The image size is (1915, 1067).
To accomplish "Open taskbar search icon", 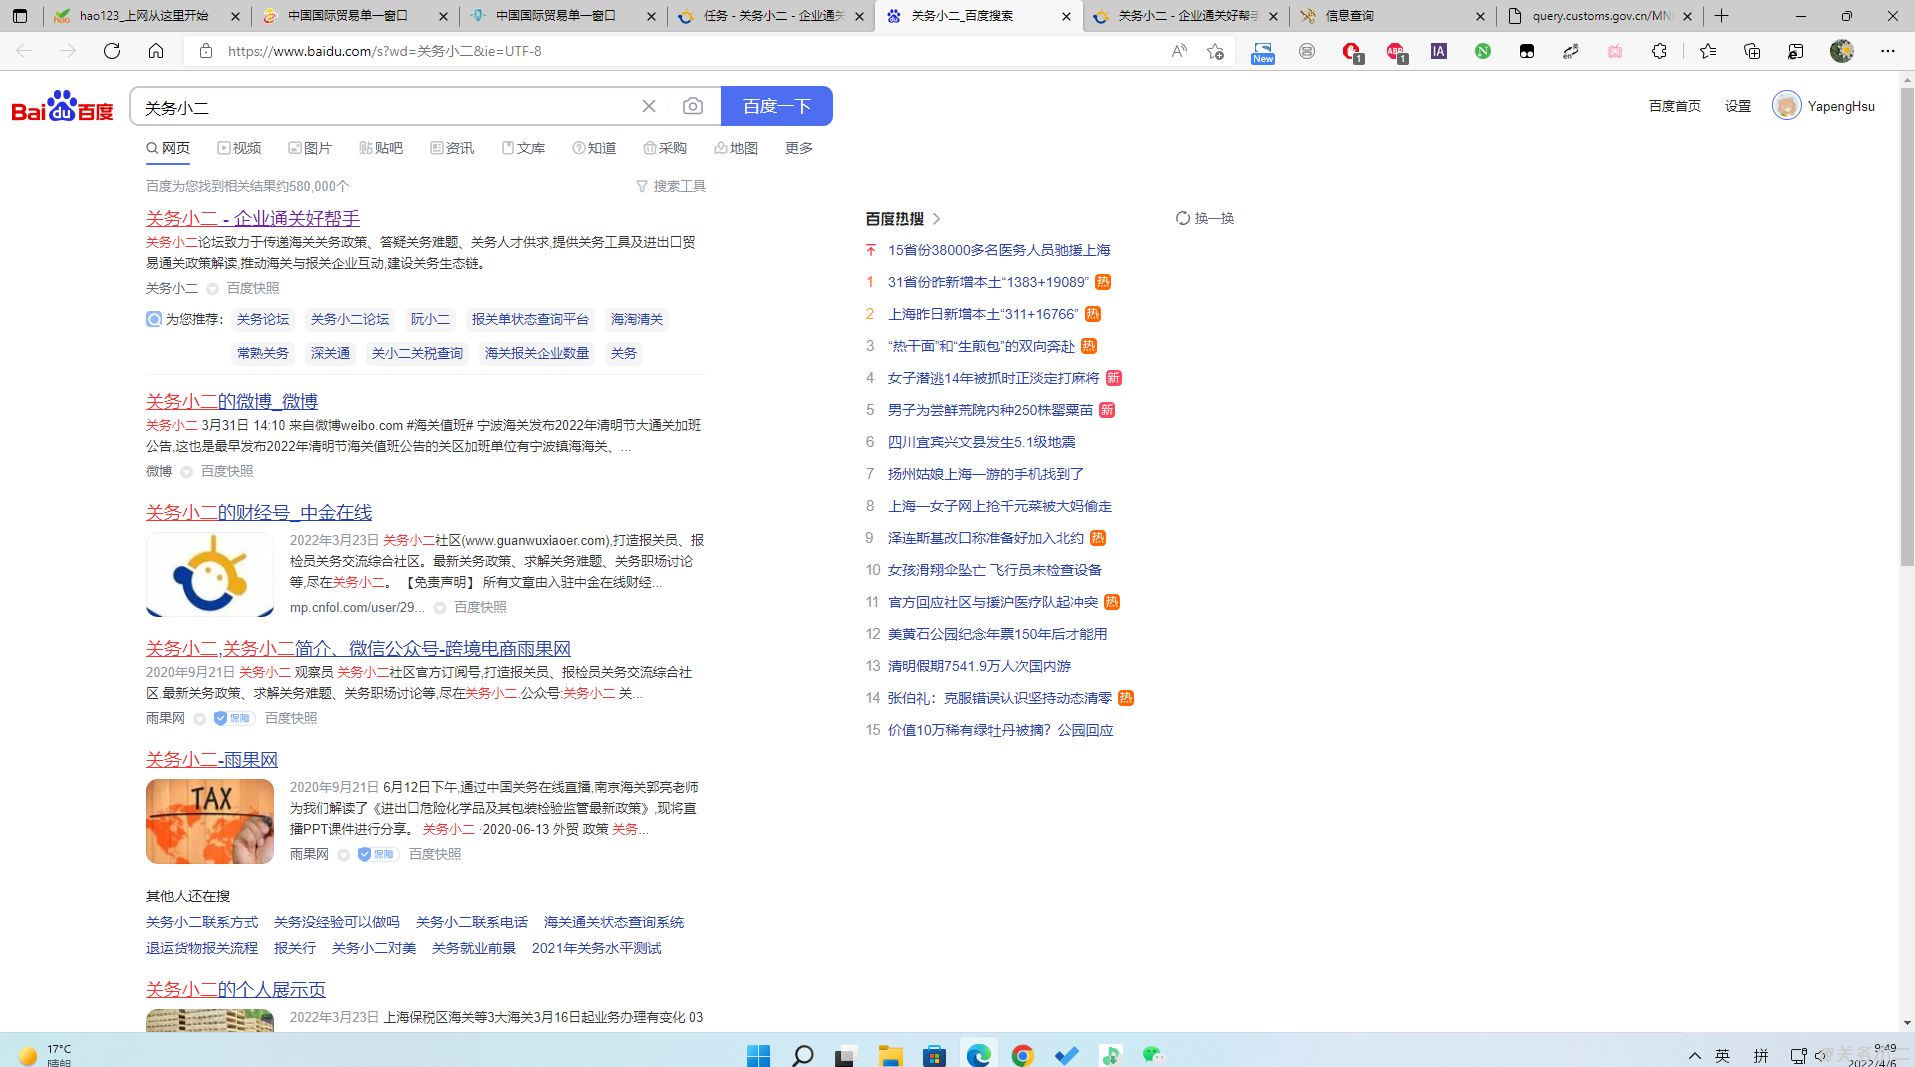I will coord(803,1055).
